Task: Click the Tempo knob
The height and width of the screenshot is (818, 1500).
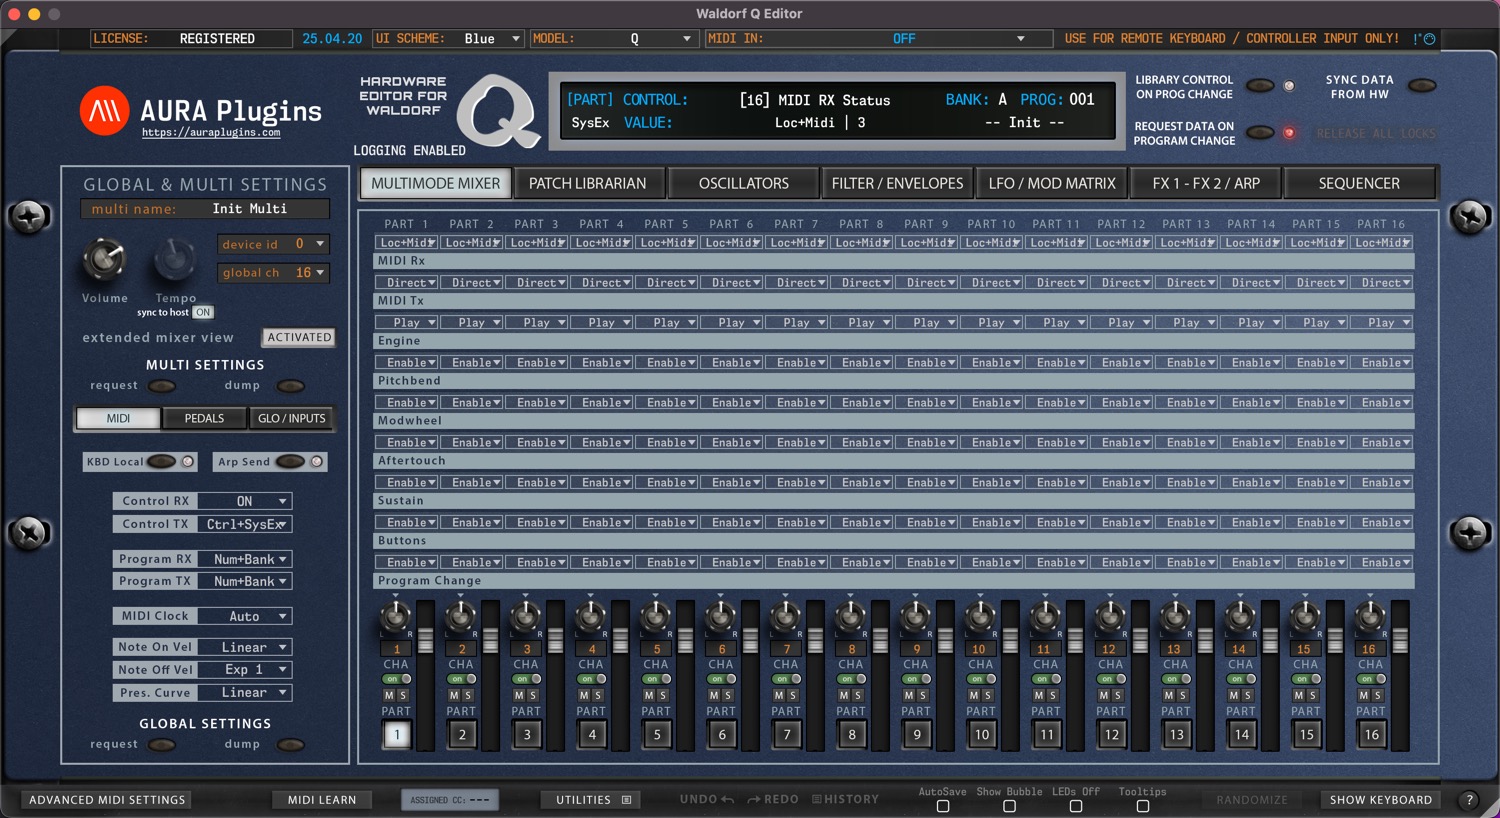Action: (175, 261)
